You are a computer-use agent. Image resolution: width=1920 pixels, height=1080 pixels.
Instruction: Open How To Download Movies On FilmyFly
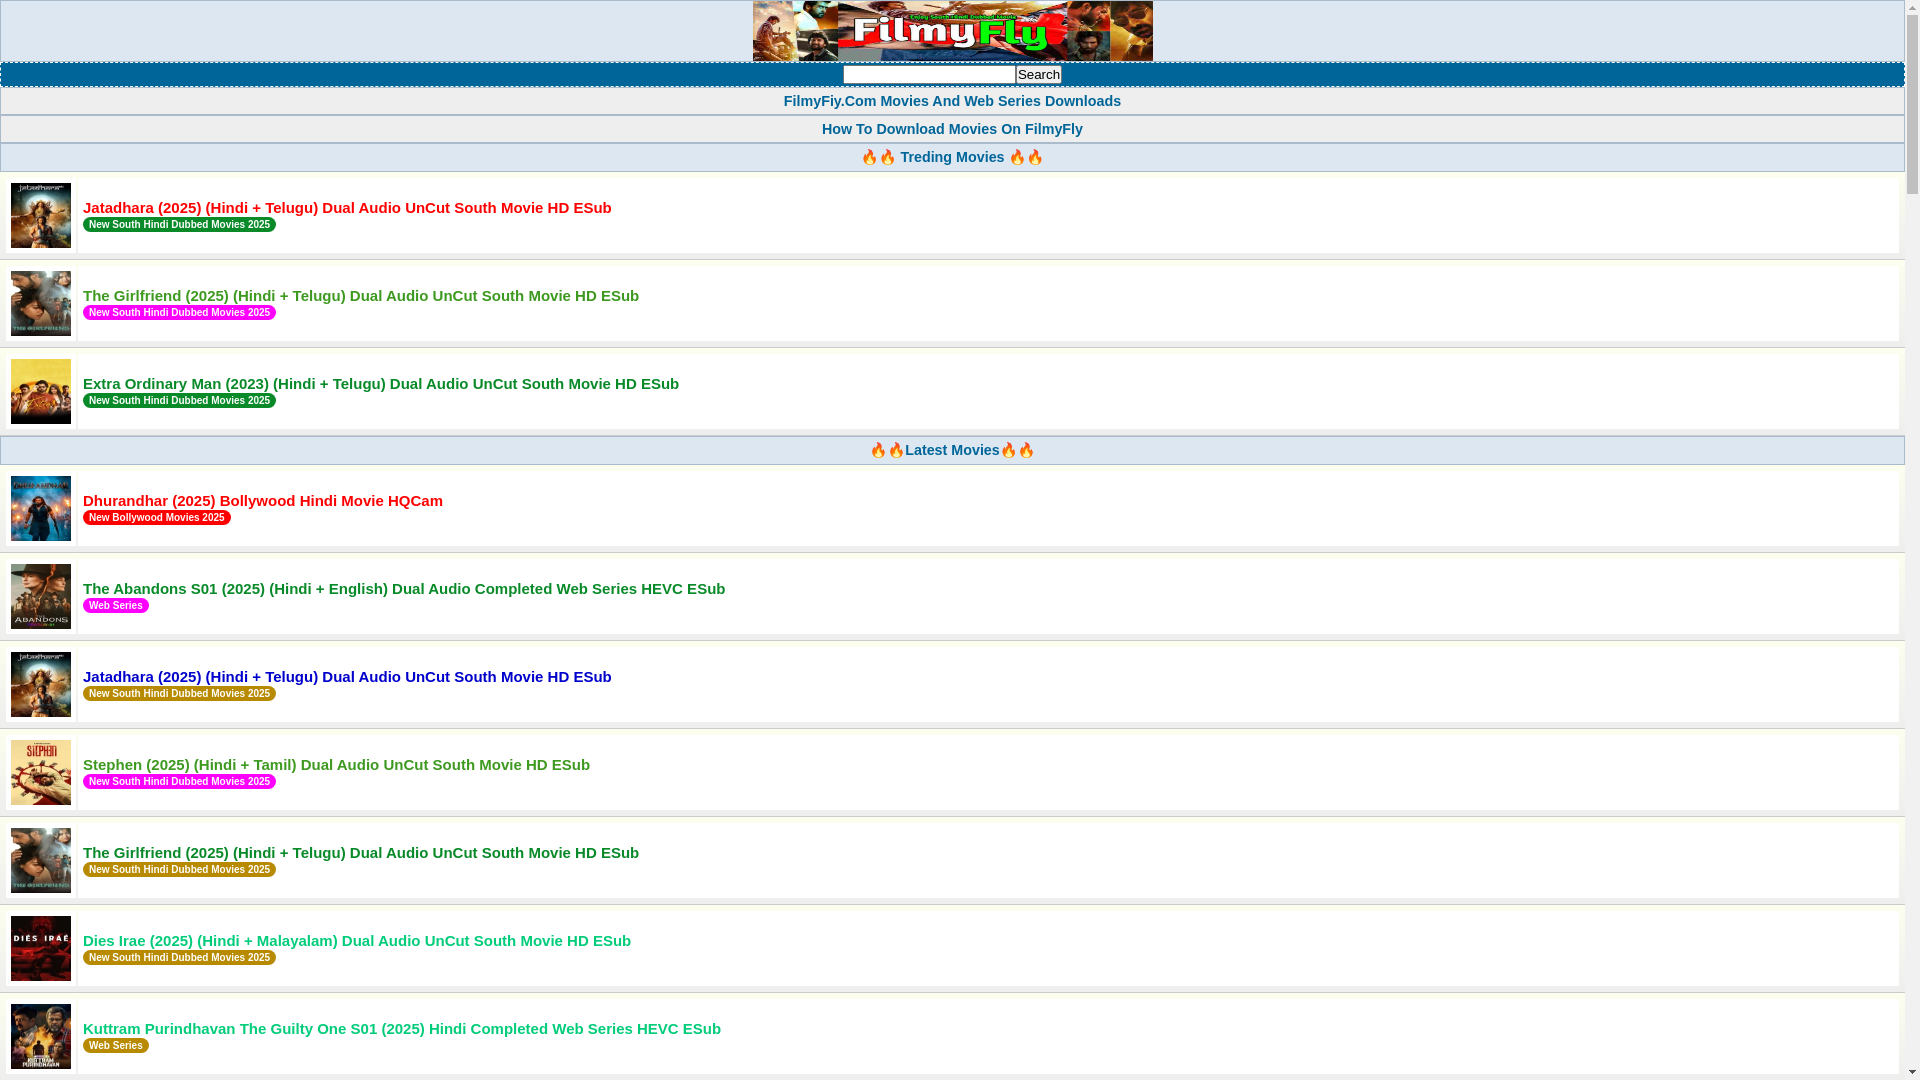point(952,129)
